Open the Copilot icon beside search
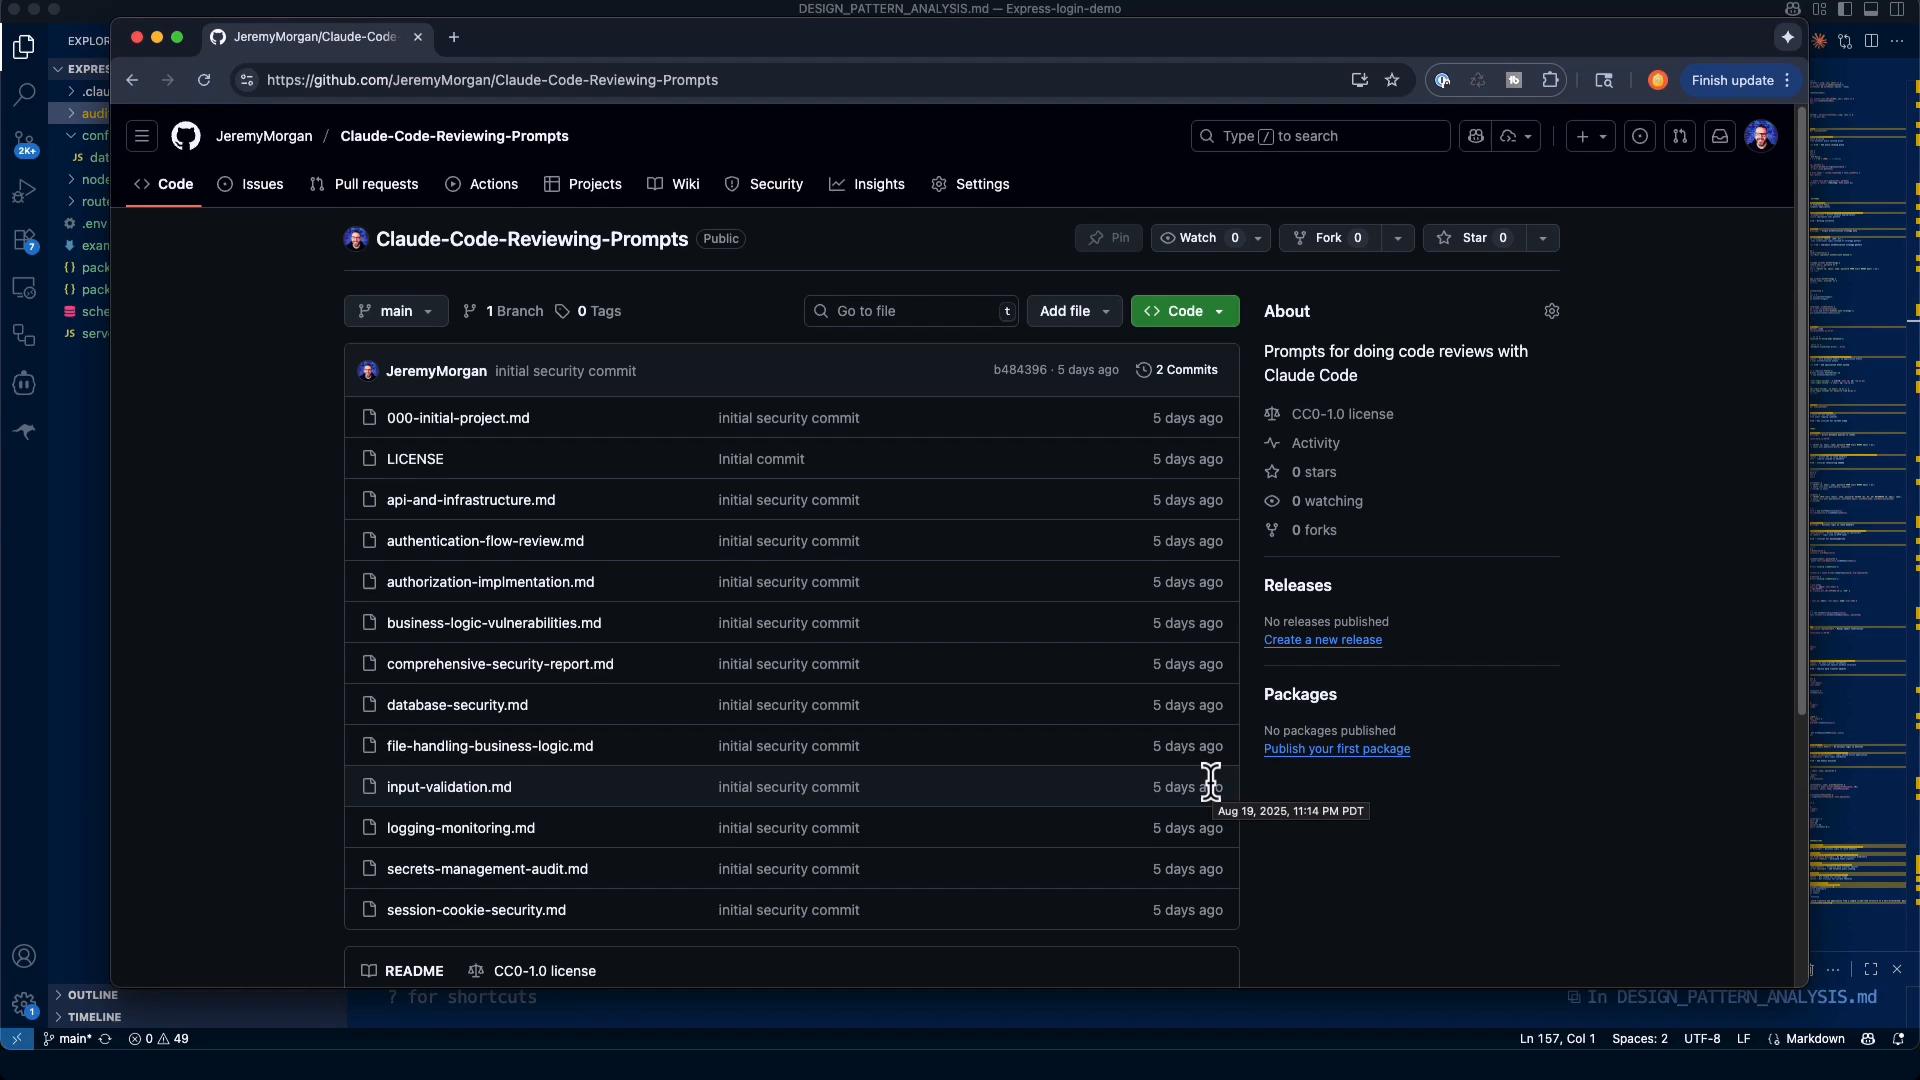1920x1080 pixels. 1476,136
